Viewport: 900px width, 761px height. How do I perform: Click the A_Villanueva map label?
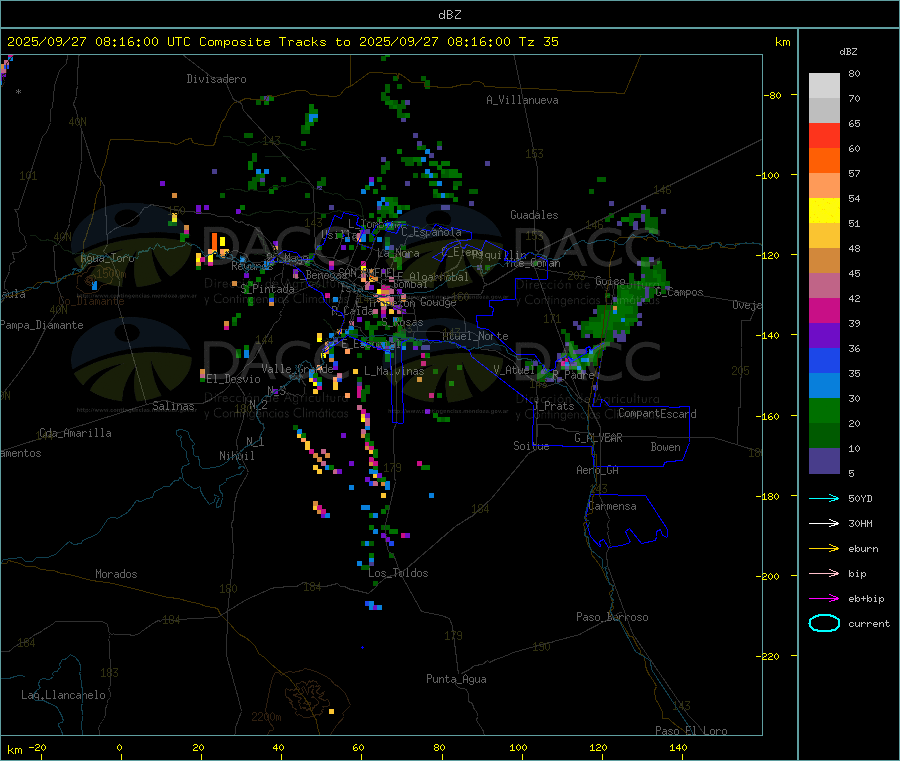(x=522, y=100)
